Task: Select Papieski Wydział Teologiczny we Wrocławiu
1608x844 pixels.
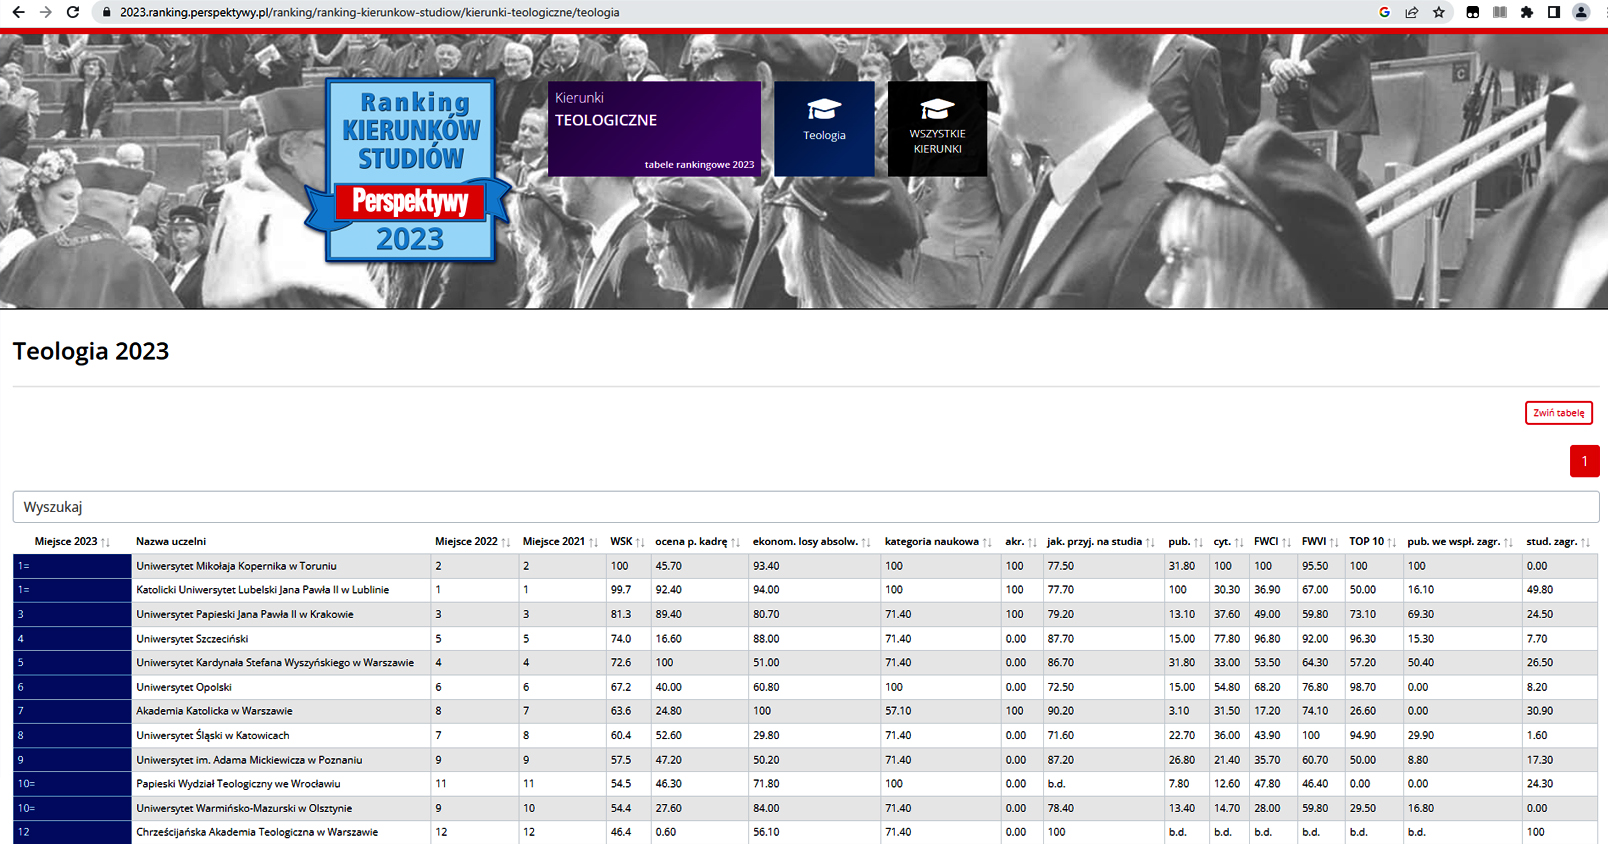Action: point(806,784)
